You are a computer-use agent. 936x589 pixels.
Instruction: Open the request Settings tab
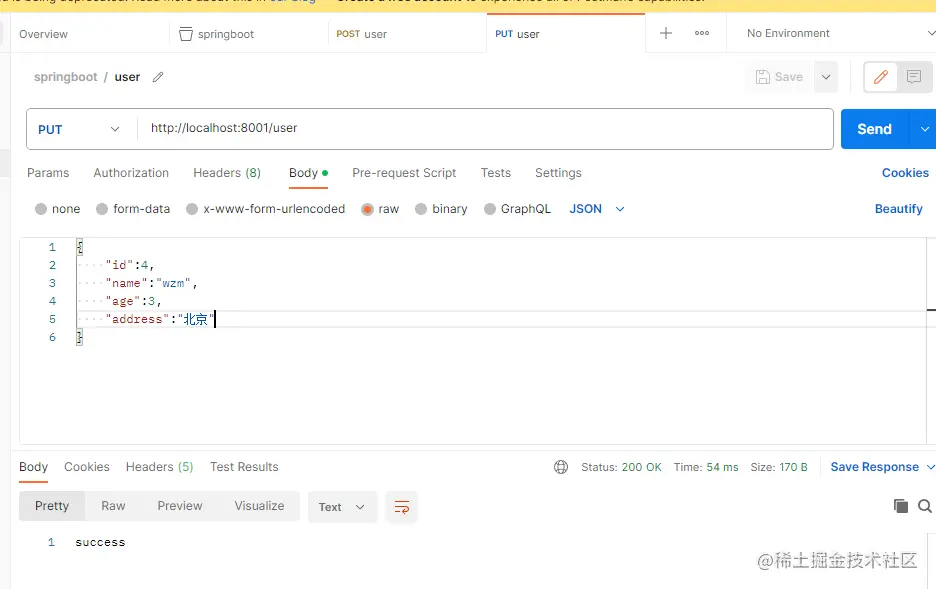coord(558,172)
